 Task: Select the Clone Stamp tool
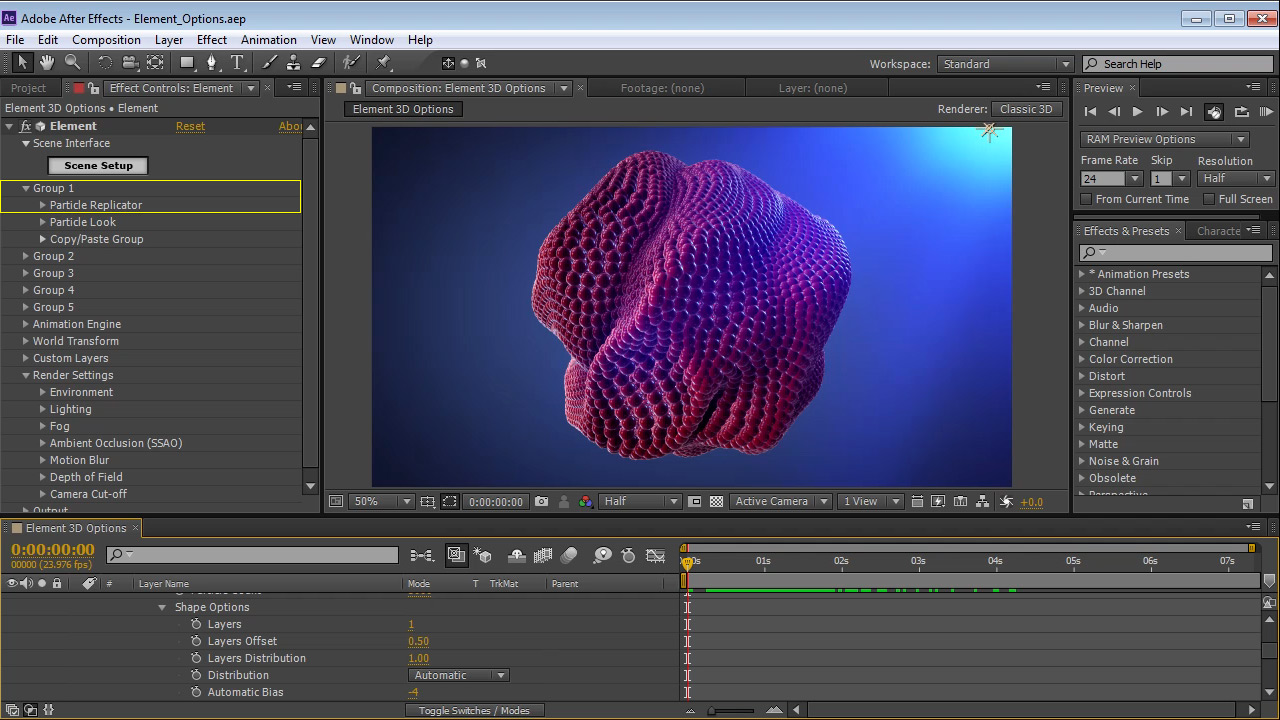293,62
